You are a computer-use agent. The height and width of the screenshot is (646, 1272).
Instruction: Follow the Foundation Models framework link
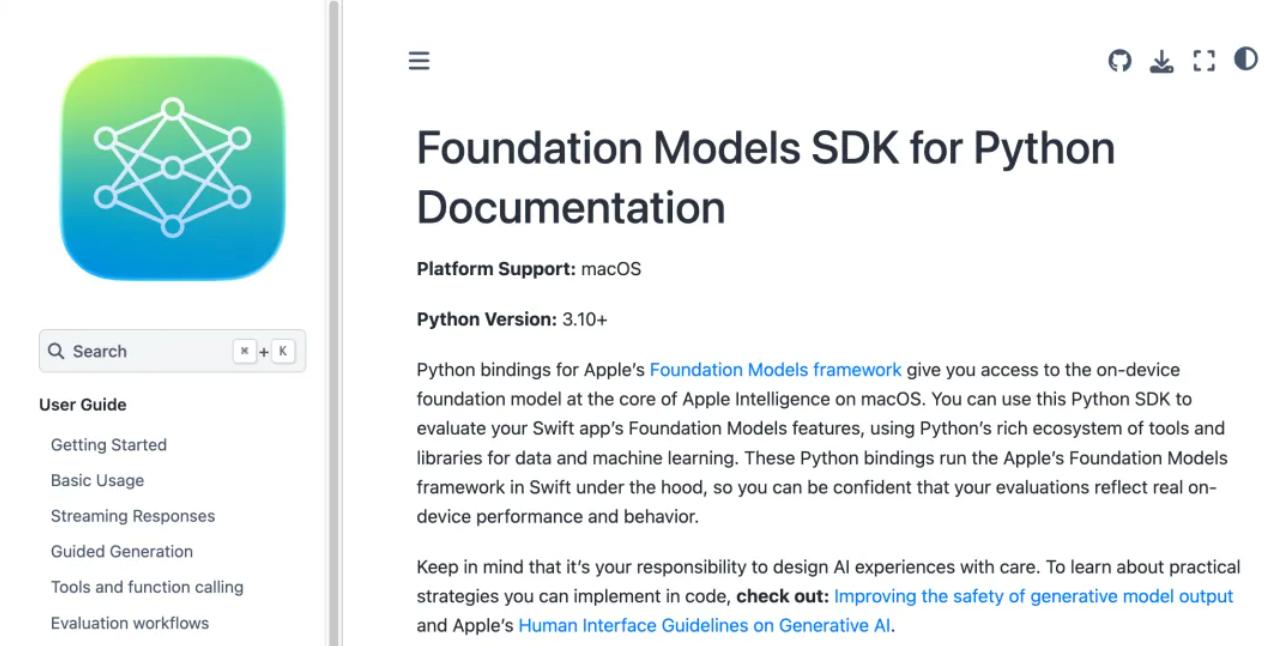point(776,370)
